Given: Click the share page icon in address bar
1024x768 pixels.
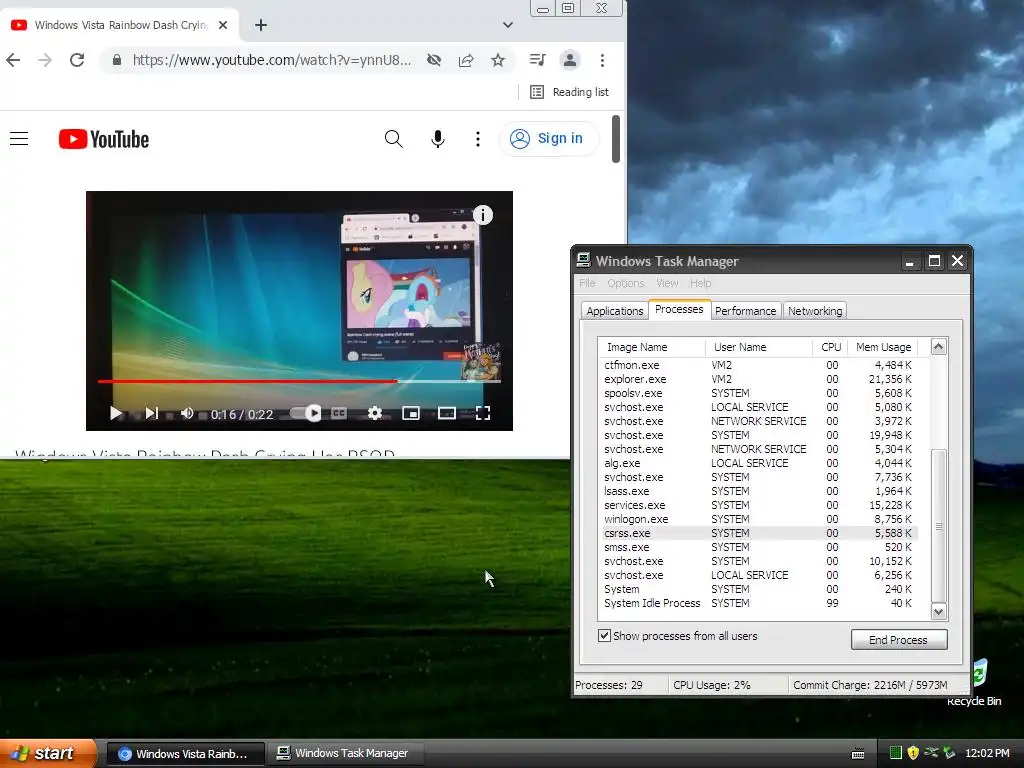Looking at the screenshot, I should 466,60.
